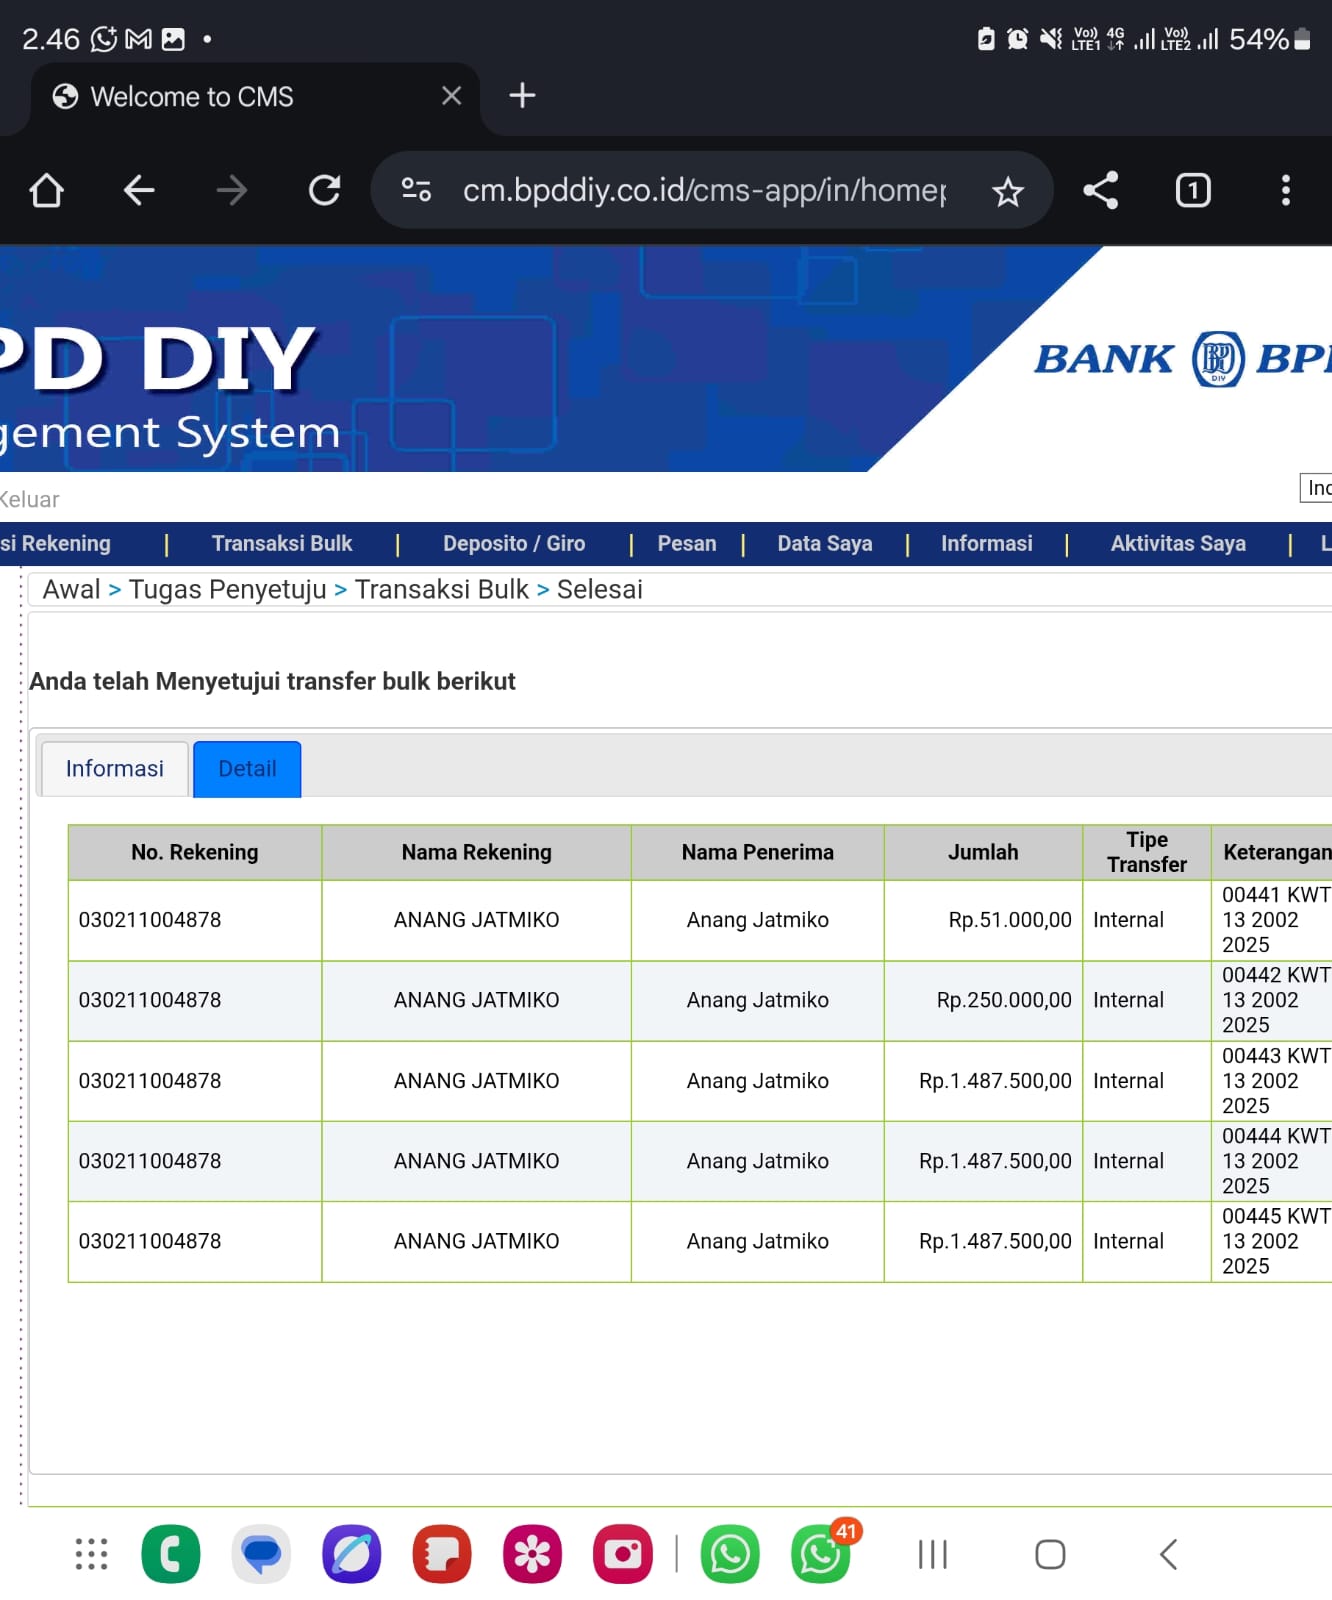Open the partially visible Rekening menu

pos(55,544)
